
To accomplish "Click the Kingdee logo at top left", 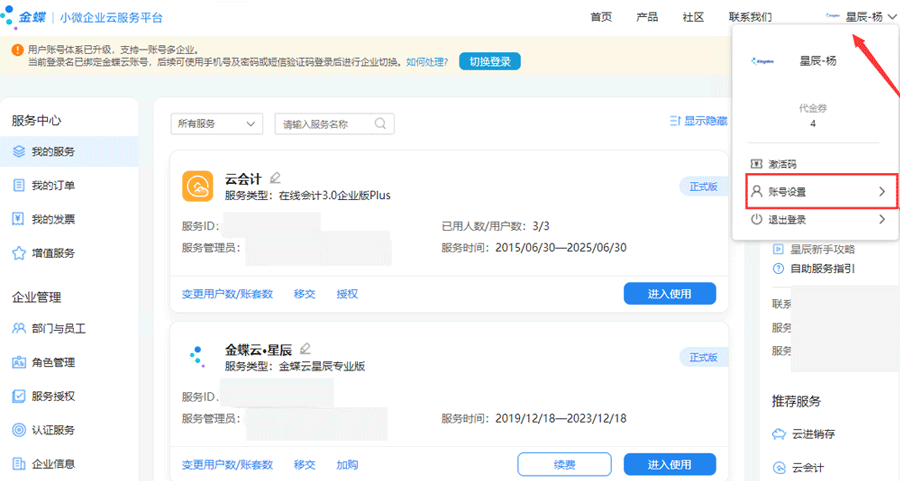I will 24,17.
